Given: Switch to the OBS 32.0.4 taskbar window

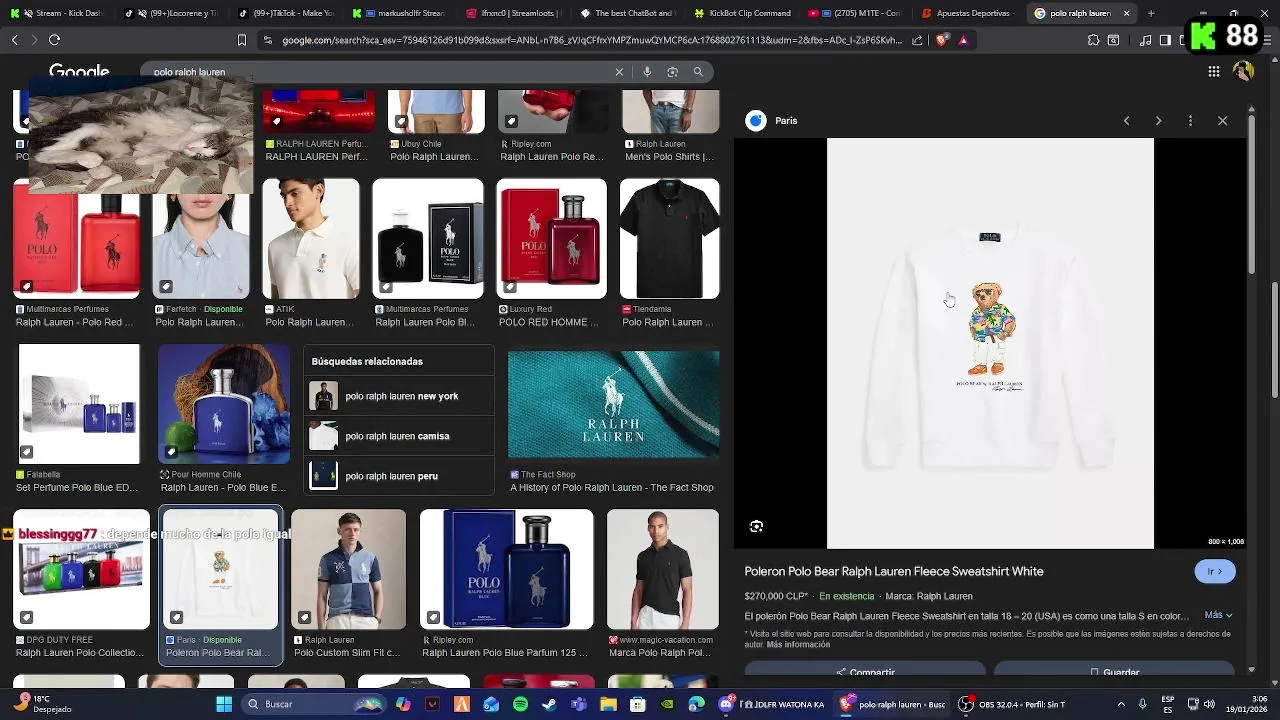Looking at the screenshot, I should 1012,704.
